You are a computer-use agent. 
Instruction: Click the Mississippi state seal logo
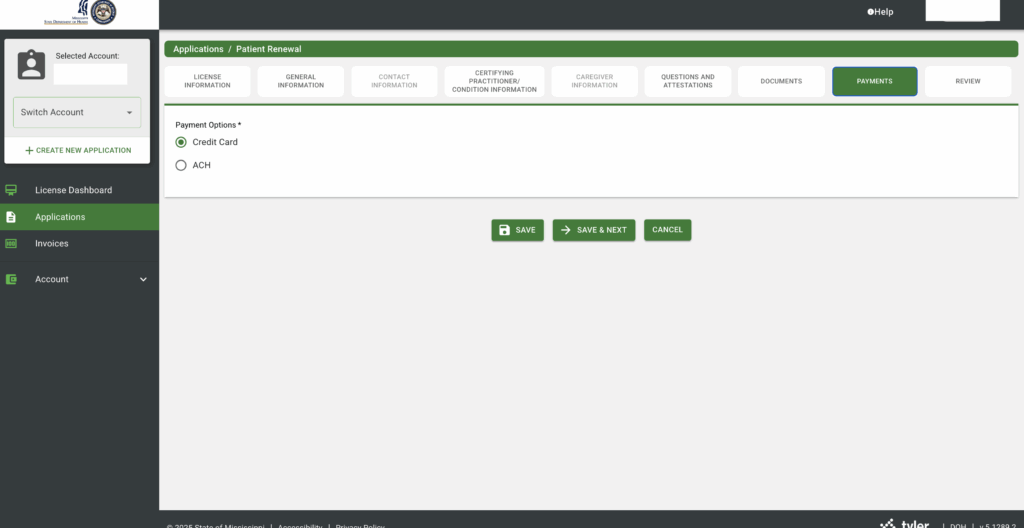point(103,13)
